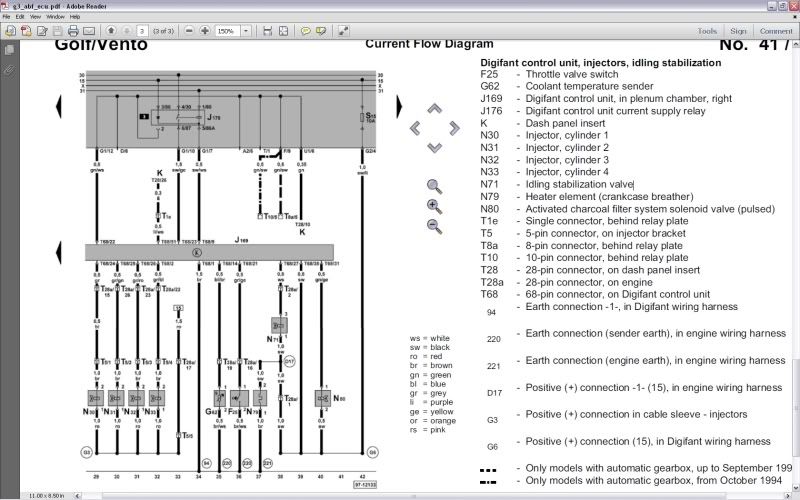
Task: Expand the Tools pane
Action: [707, 31]
